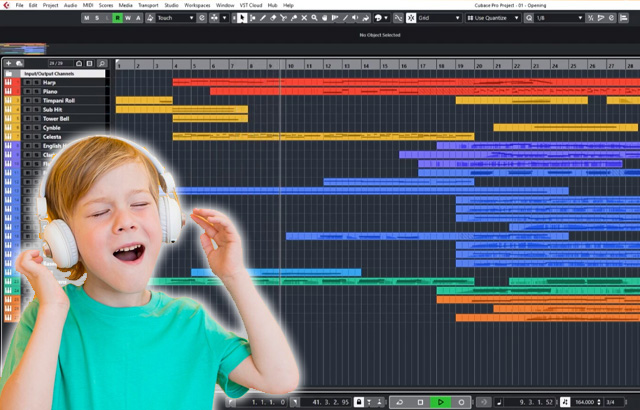Click the tempo value 164.000
The height and width of the screenshot is (410, 640).
tap(585, 402)
